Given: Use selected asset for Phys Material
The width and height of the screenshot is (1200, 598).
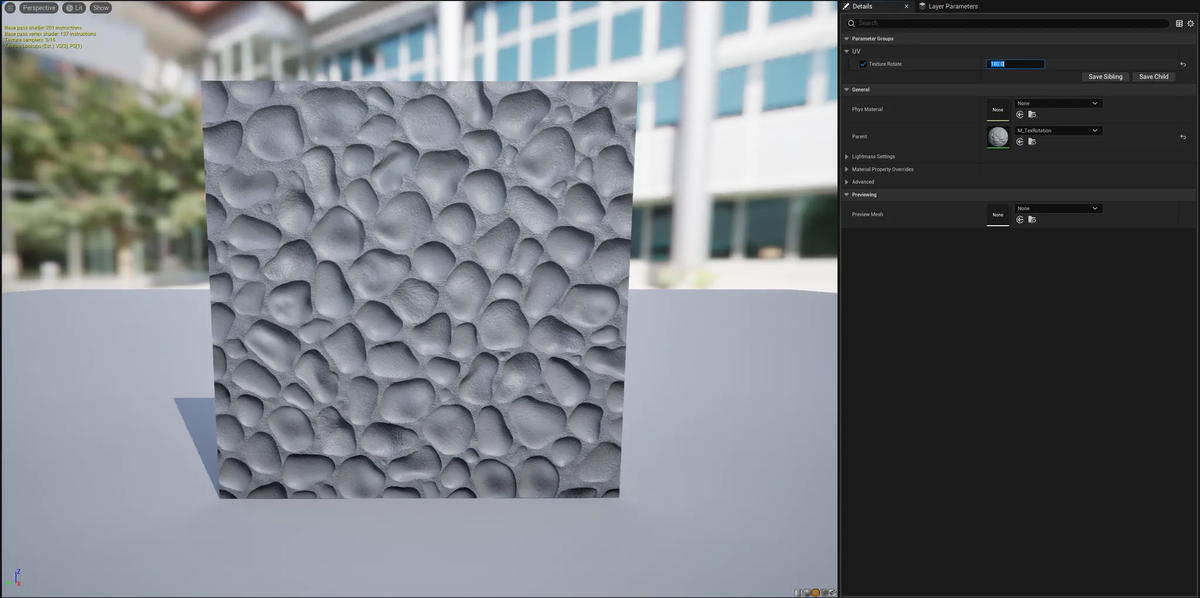Looking at the screenshot, I should tap(1020, 114).
